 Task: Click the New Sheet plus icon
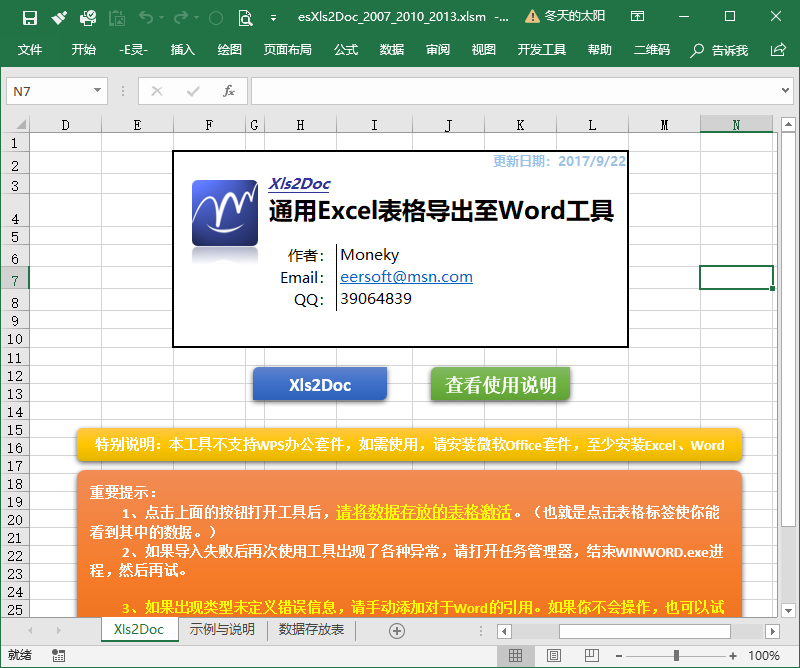pos(397,631)
